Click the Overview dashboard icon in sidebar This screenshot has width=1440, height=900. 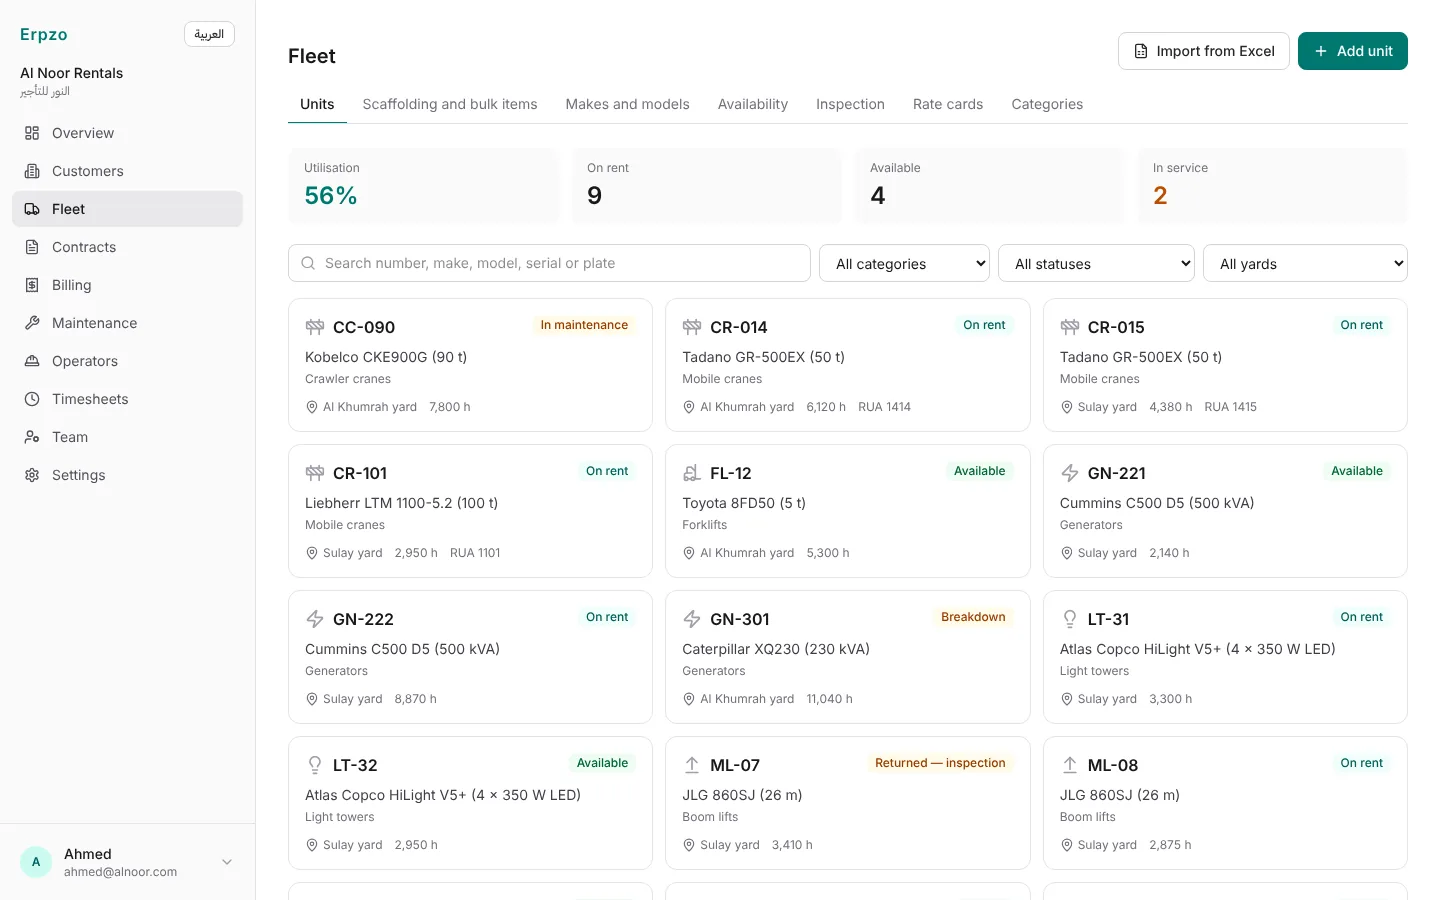(32, 133)
